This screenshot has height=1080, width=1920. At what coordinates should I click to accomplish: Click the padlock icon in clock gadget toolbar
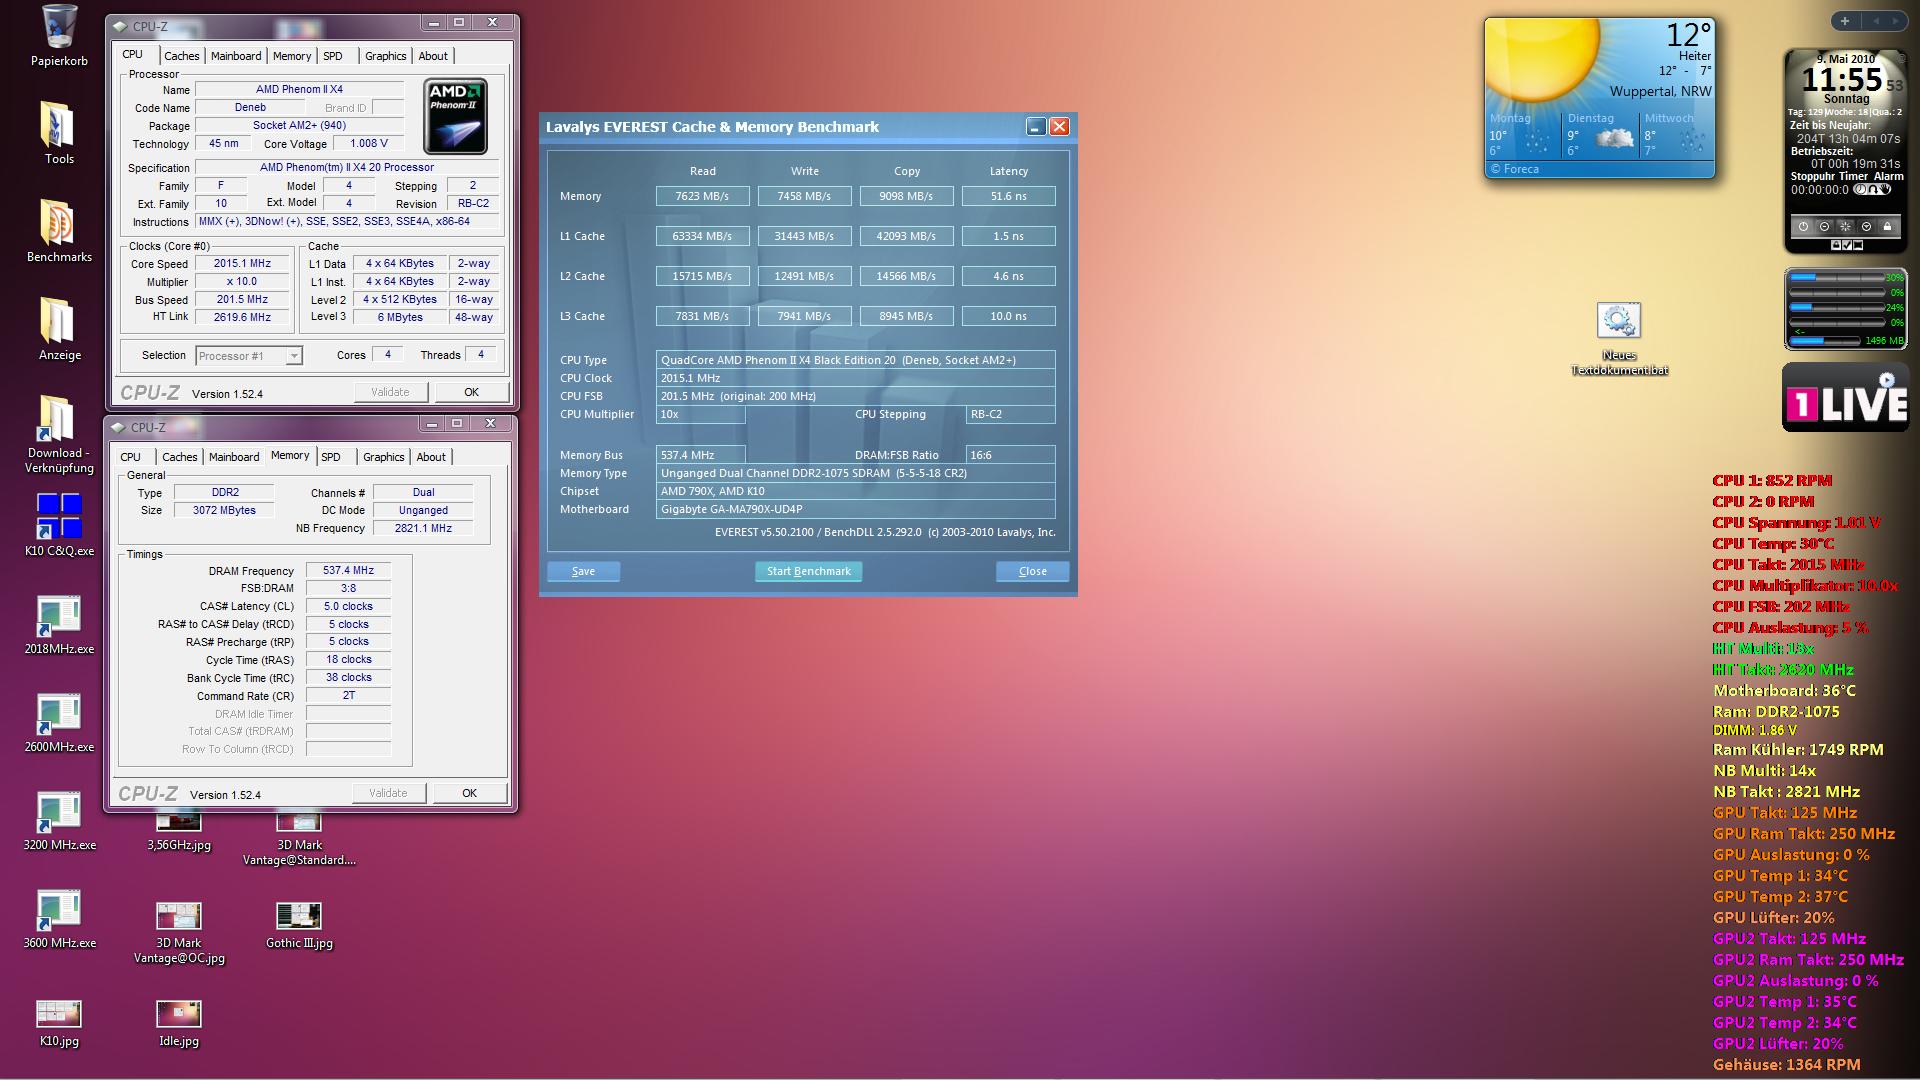(x=1887, y=227)
